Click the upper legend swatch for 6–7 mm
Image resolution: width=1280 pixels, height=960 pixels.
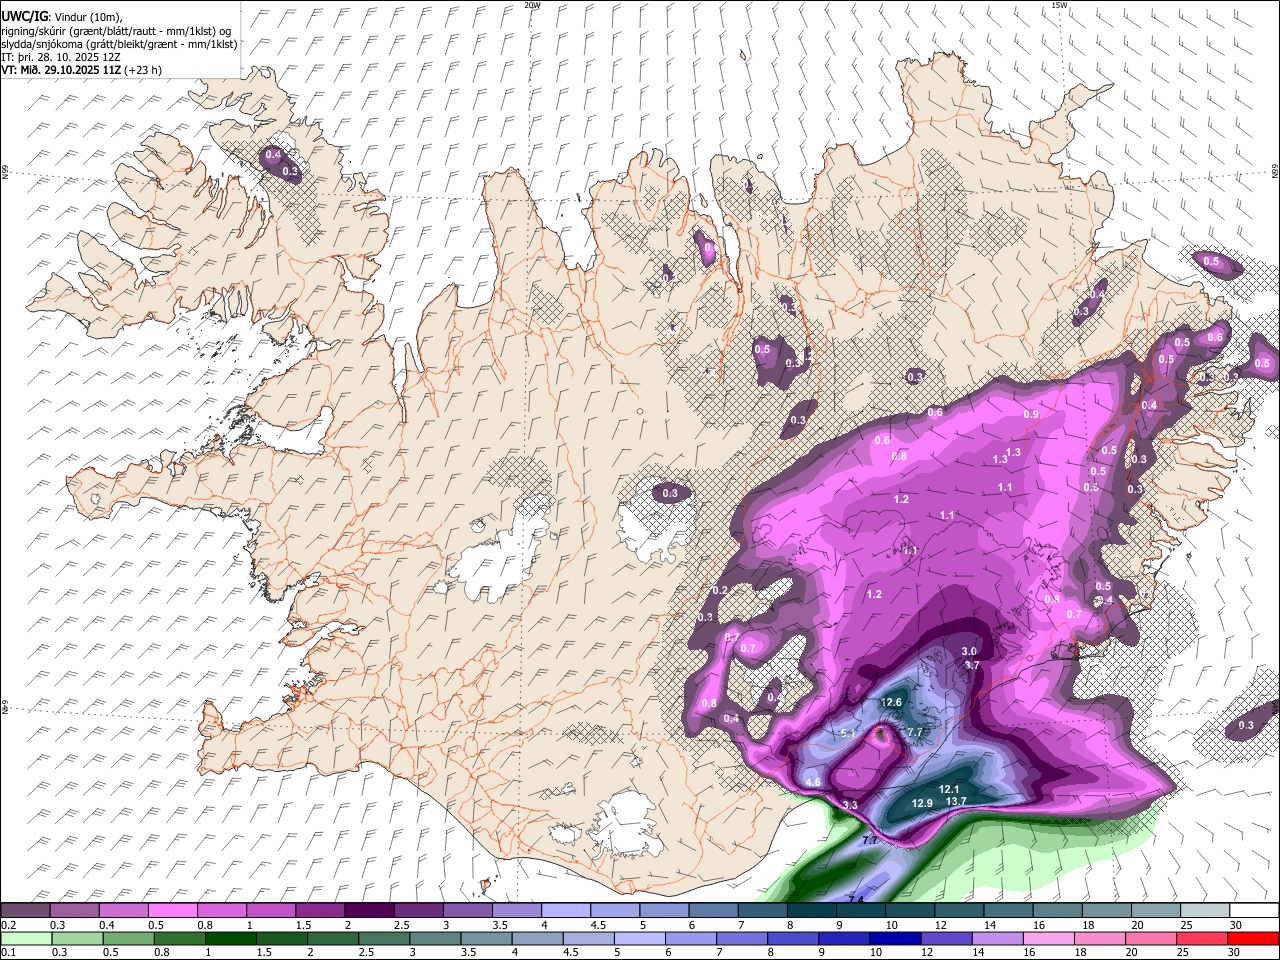coord(713,910)
